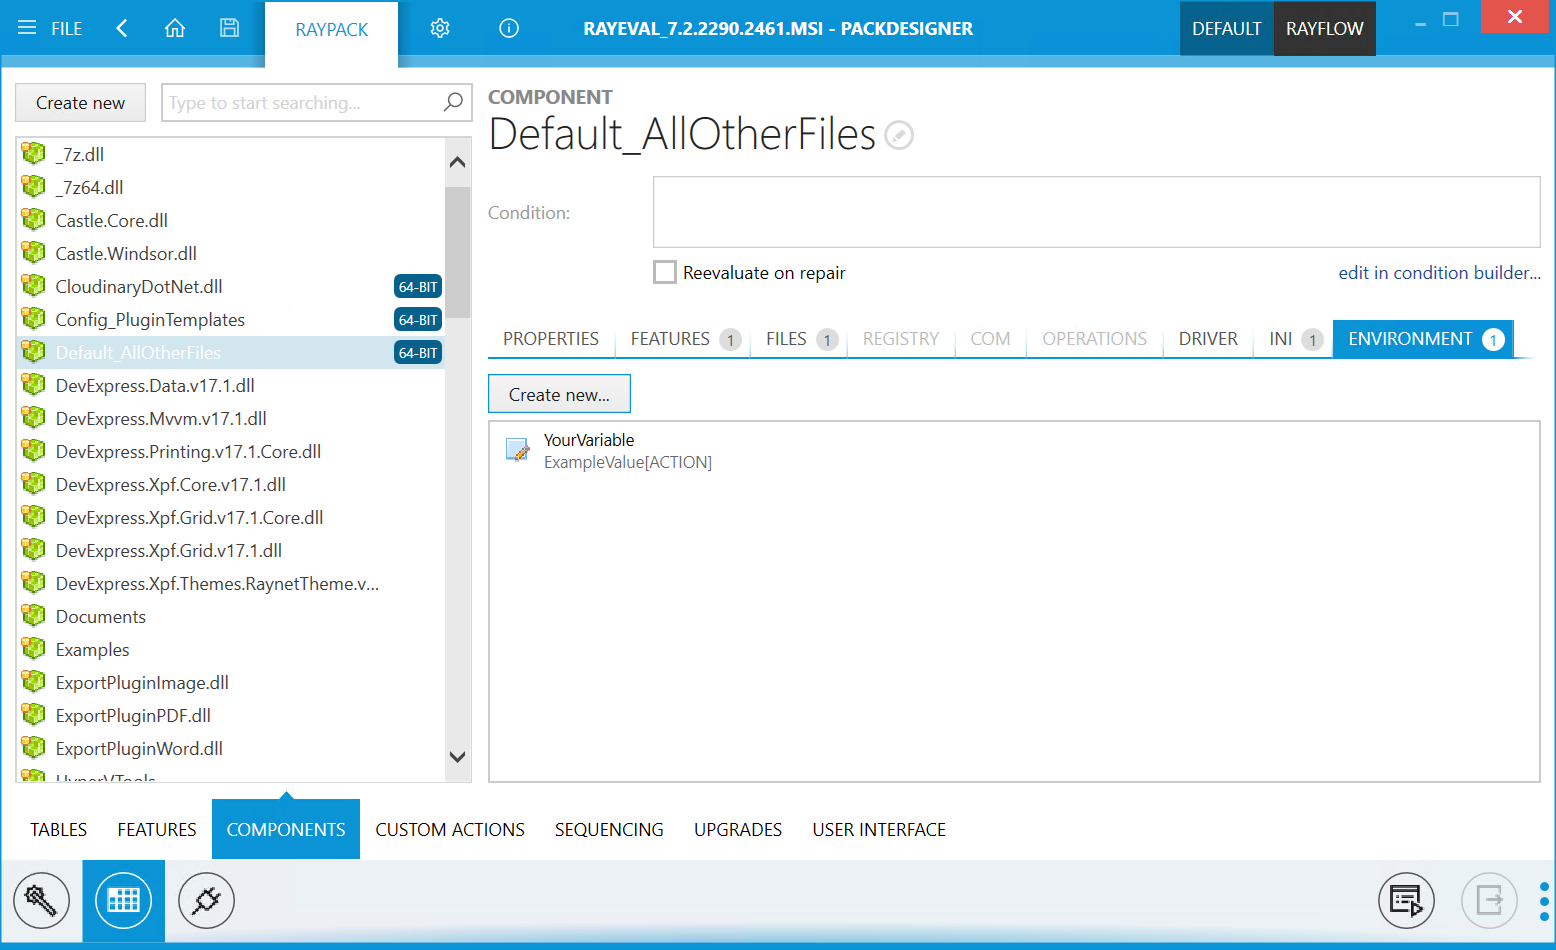Toggle the DEFAULT view selector
The width and height of the screenshot is (1556, 950).
(1226, 28)
